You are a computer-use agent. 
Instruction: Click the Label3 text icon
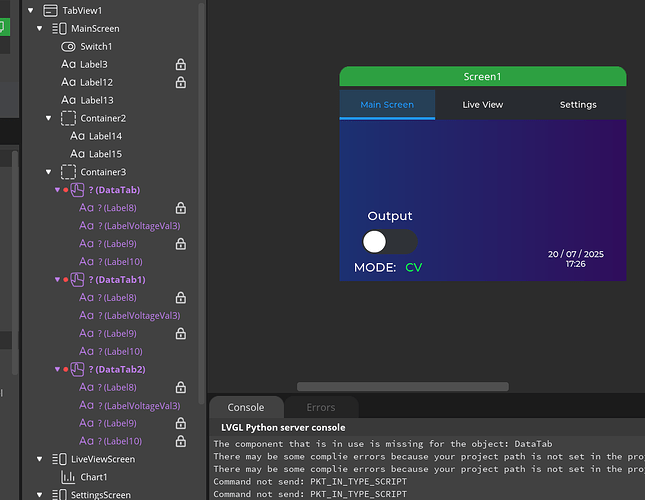[x=68, y=65]
